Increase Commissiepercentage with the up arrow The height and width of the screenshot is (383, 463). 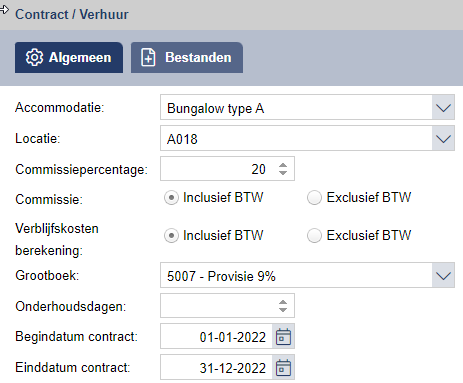click(283, 165)
